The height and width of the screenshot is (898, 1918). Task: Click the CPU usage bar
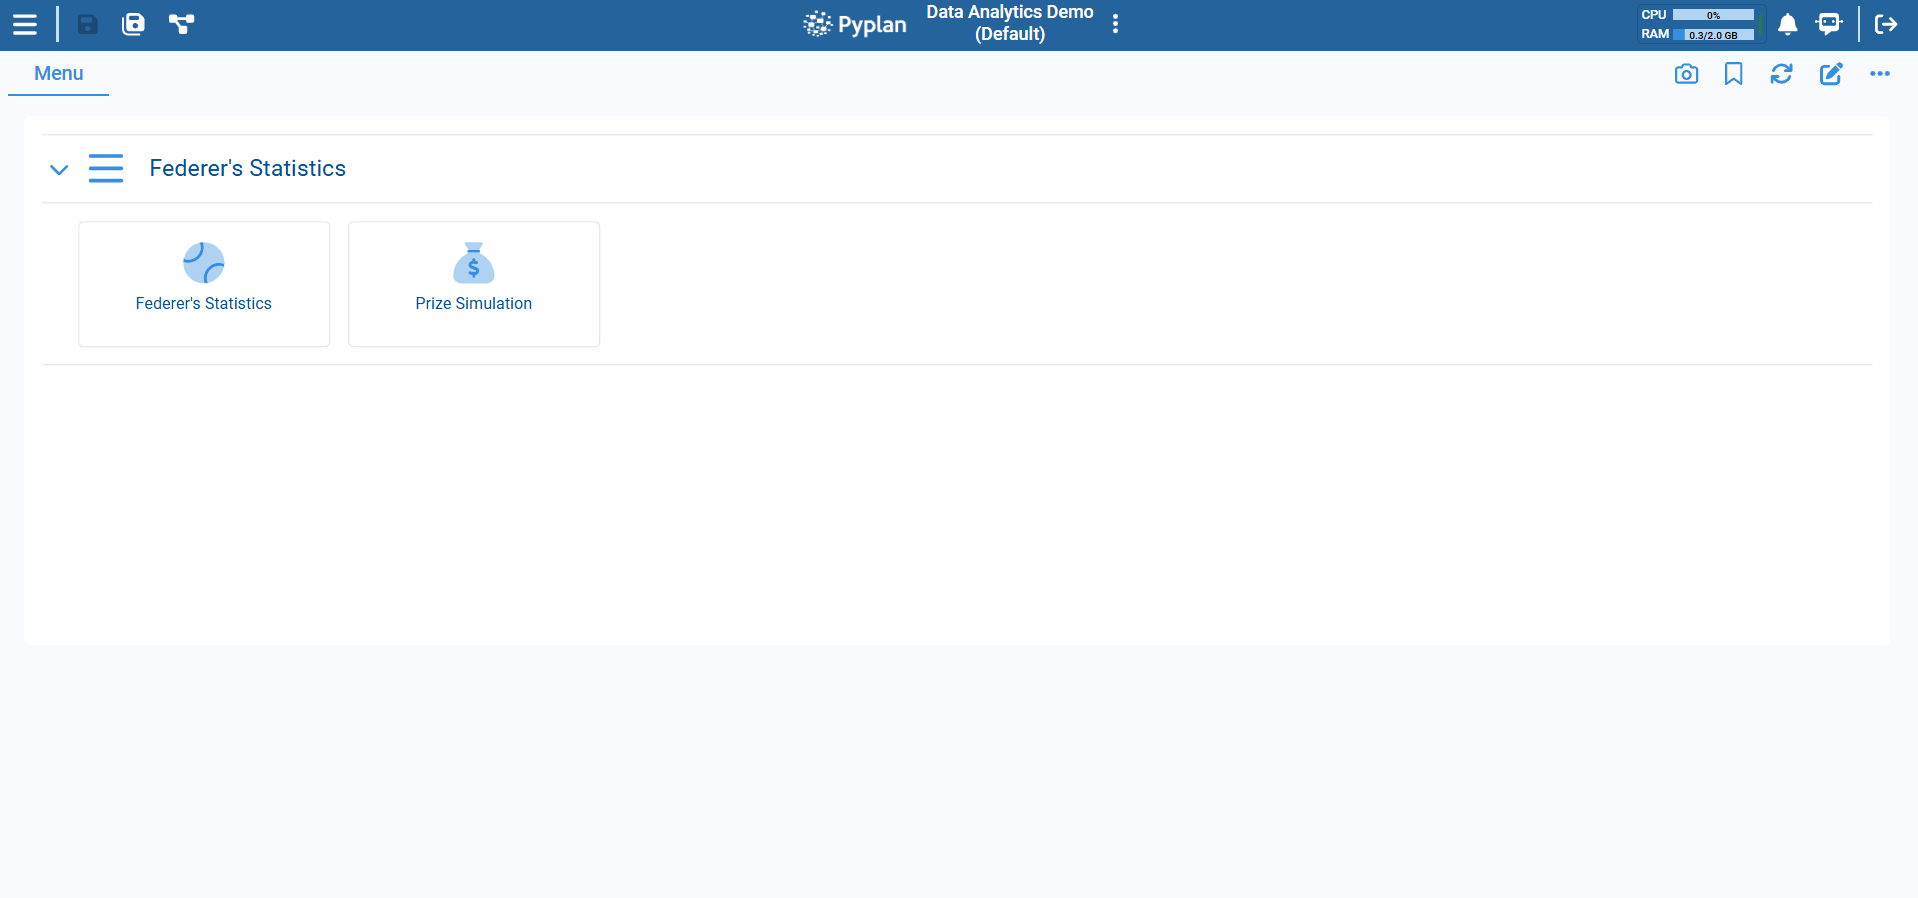[1713, 15]
